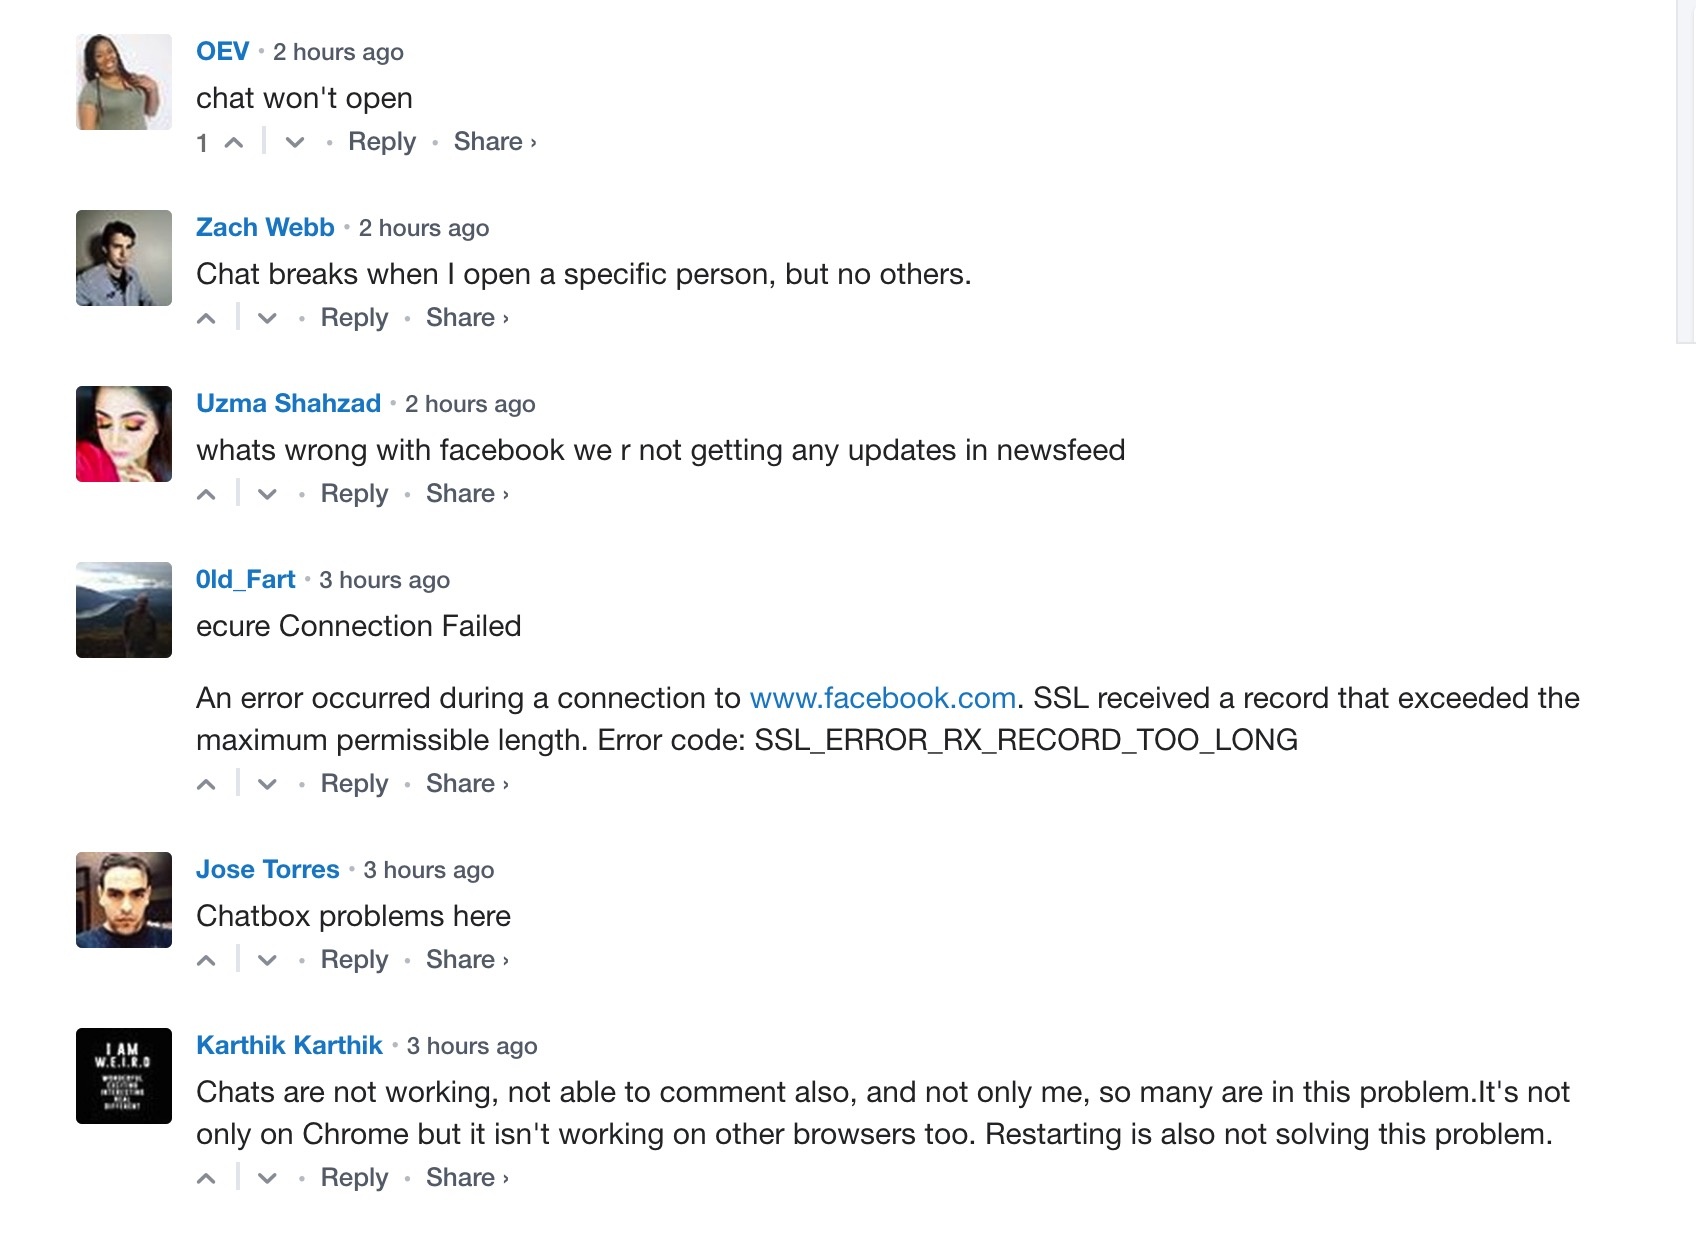The image size is (1696, 1236).
Task: Downvote Uzma Shahzad's newsfeed comment
Action: click(x=267, y=495)
